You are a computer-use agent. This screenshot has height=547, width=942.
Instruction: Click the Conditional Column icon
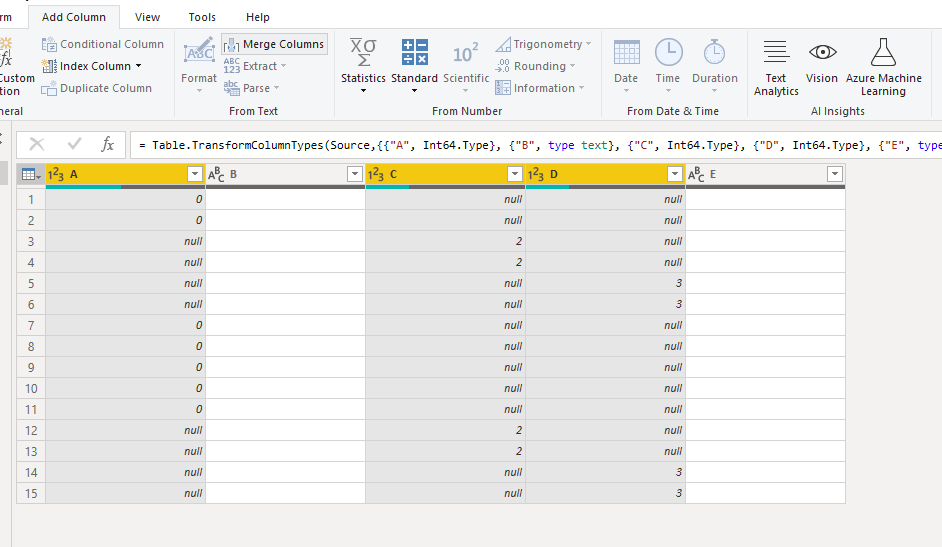(x=49, y=44)
